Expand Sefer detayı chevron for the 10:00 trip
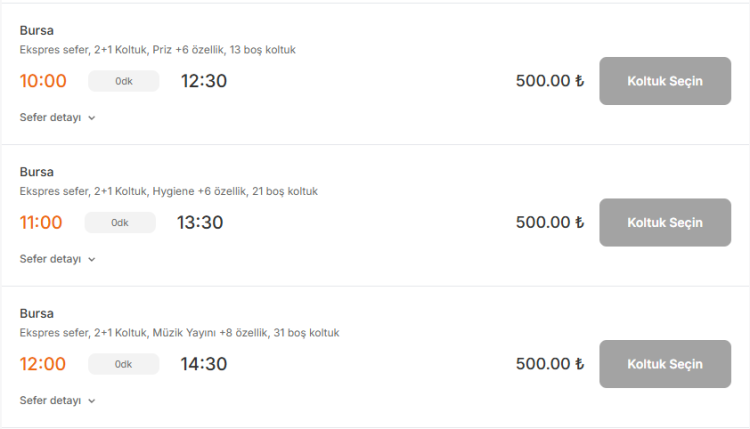 (x=92, y=118)
